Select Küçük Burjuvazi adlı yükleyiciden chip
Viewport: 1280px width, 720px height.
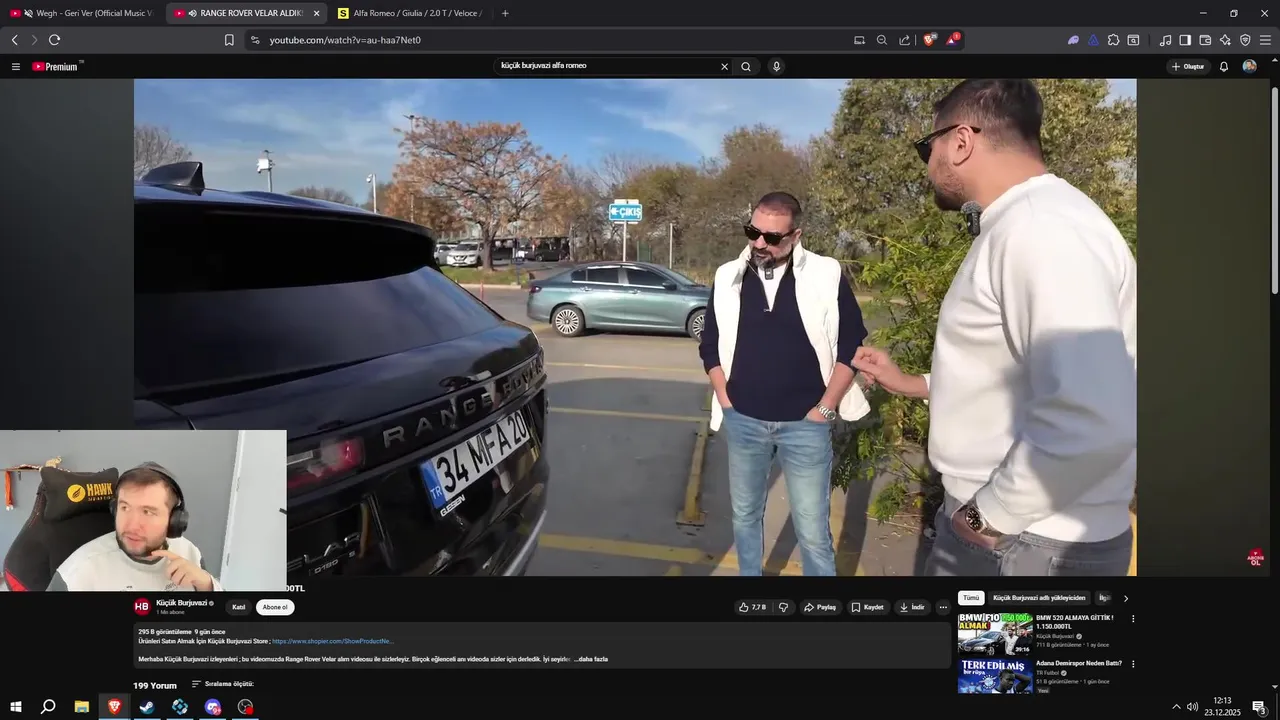coord(1039,598)
